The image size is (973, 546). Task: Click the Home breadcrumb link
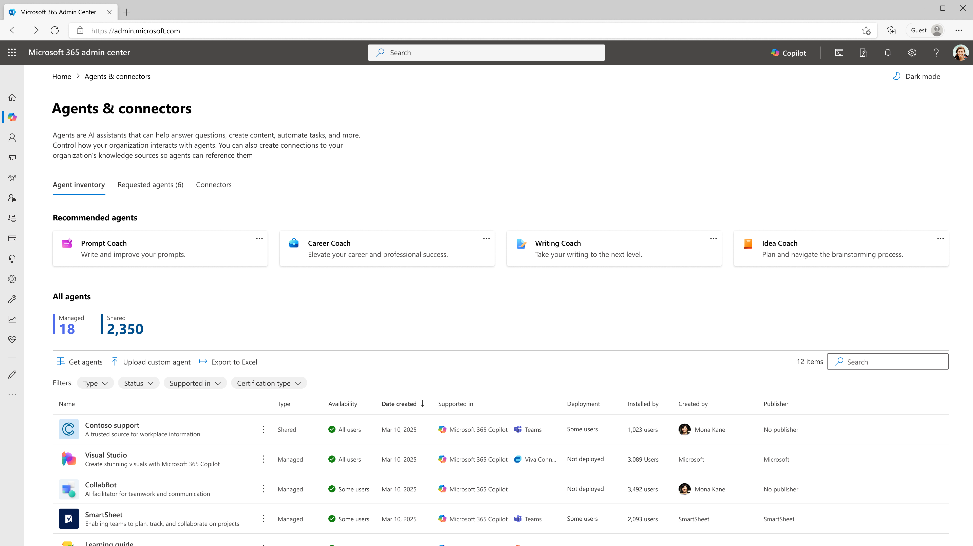(61, 76)
